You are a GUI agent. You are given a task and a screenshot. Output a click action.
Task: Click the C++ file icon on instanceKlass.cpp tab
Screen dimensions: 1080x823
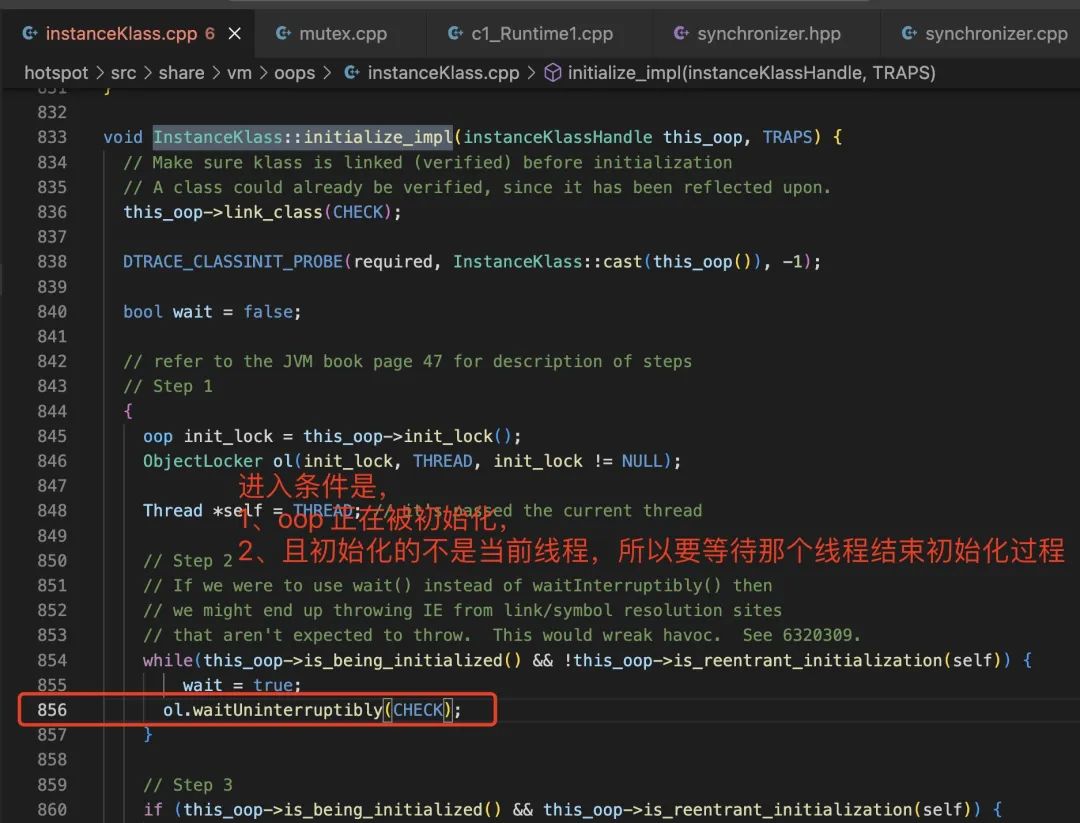[30, 33]
